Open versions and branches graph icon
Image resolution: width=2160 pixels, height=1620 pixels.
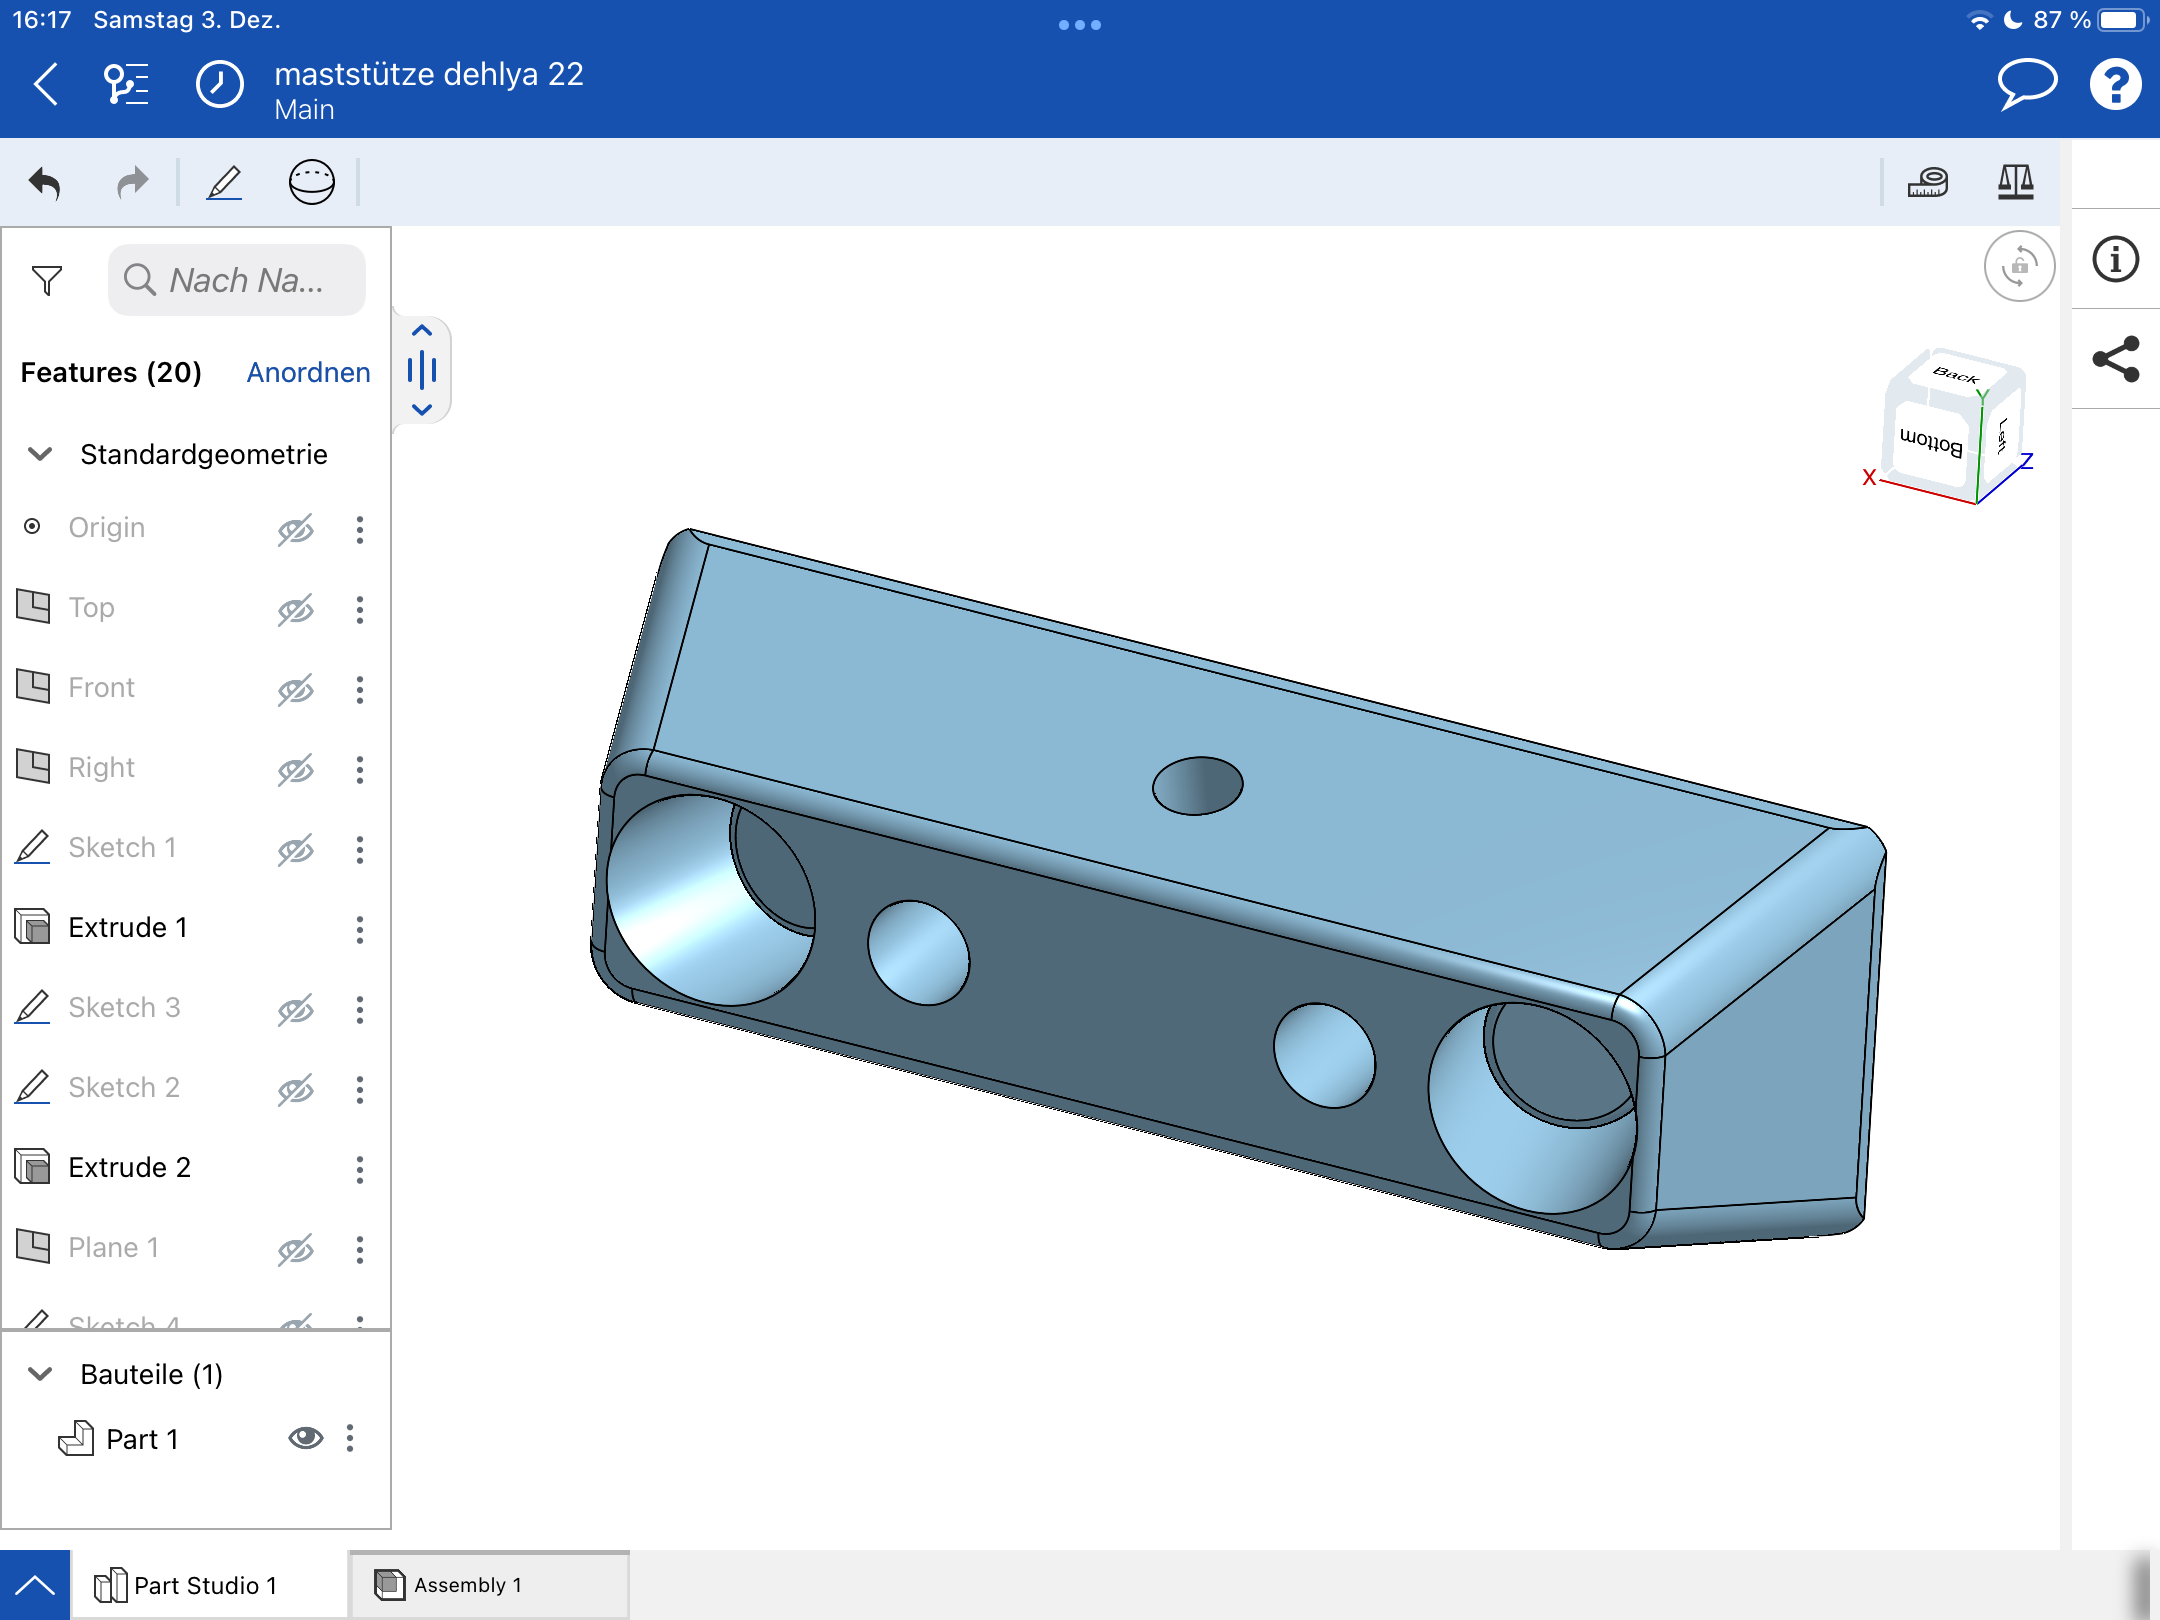pos(127,85)
